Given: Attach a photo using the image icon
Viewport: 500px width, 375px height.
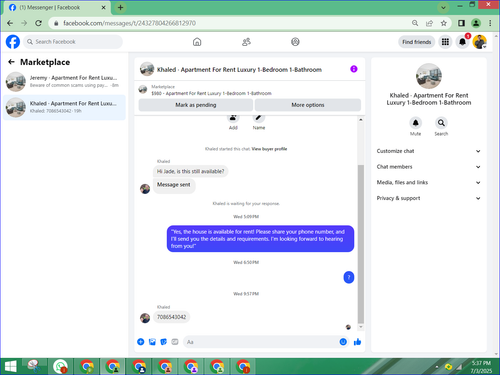Looking at the screenshot, I should click(152, 342).
